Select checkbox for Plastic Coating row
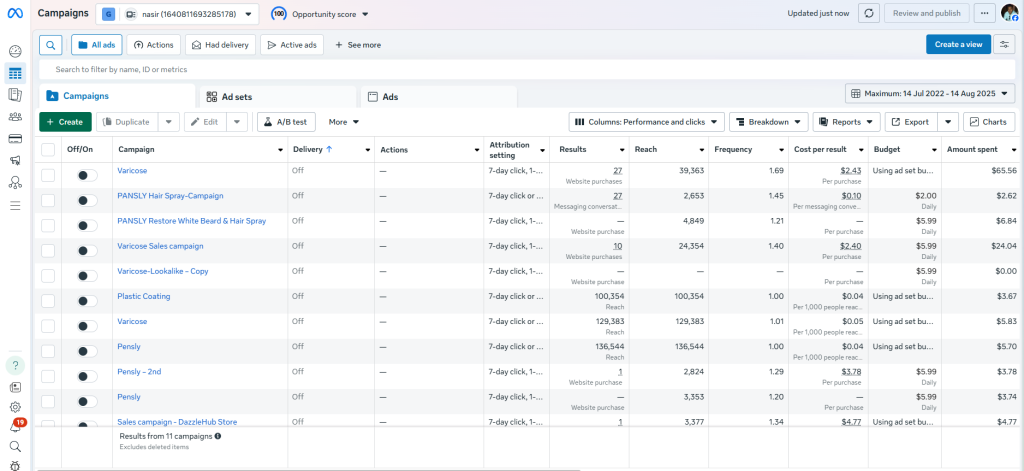1024x471 pixels. pos(48,300)
